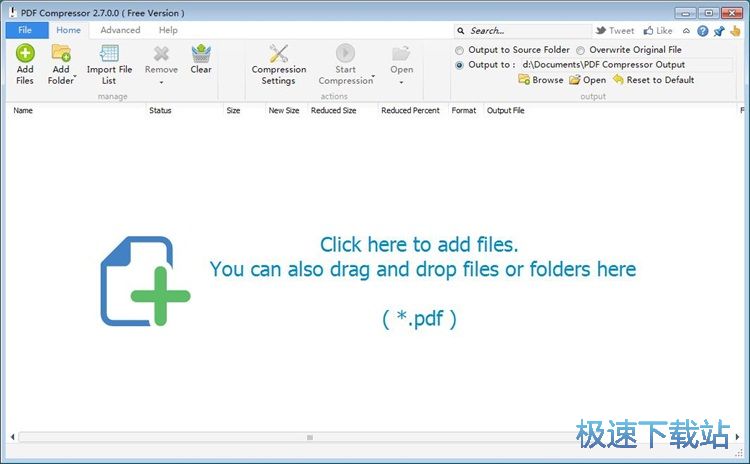750x464 pixels.
Task: Sort by Reduced Size column header
Action: 342,110
